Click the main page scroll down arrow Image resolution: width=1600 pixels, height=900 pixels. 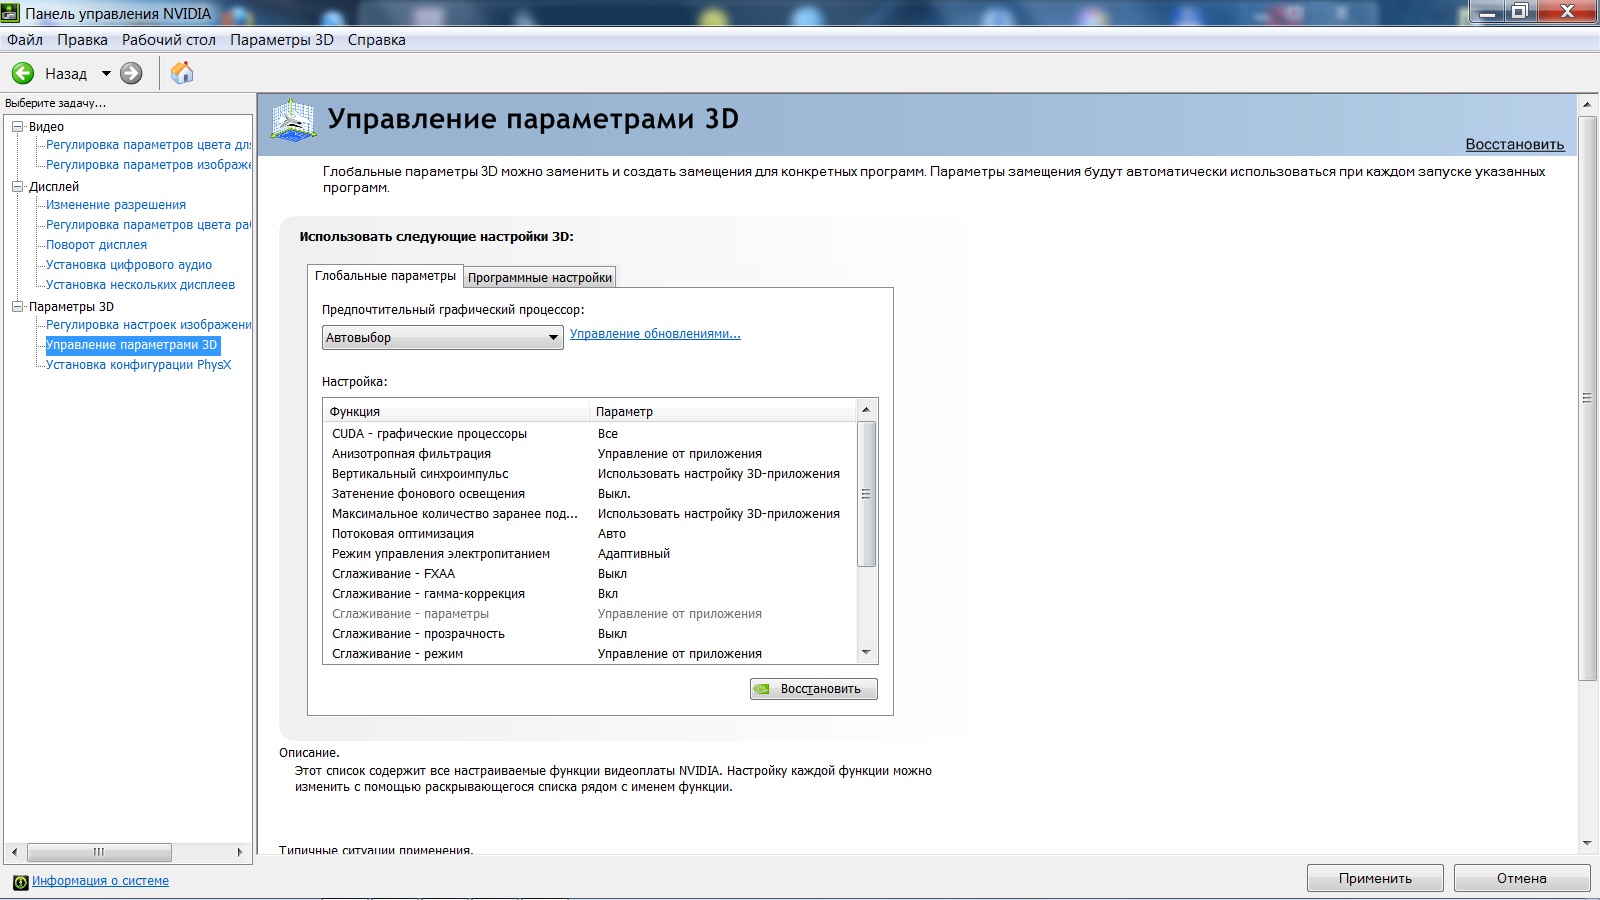(x=1586, y=843)
